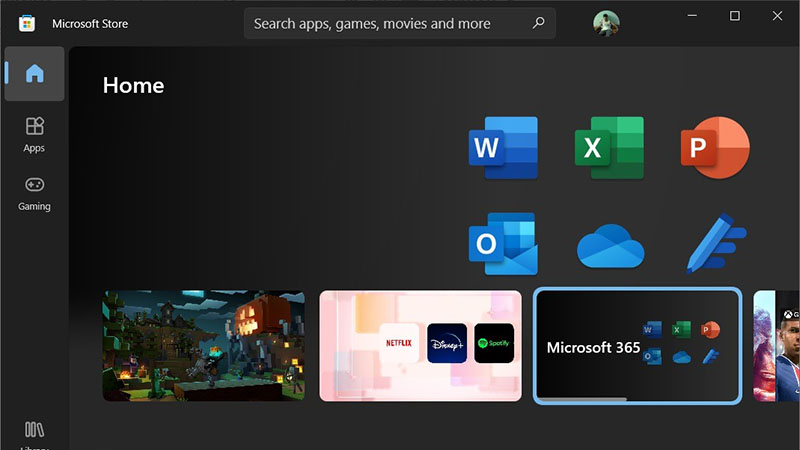
Task: Click the small Excel icon in Microsoft 365 card
Action: coord(681,330)
